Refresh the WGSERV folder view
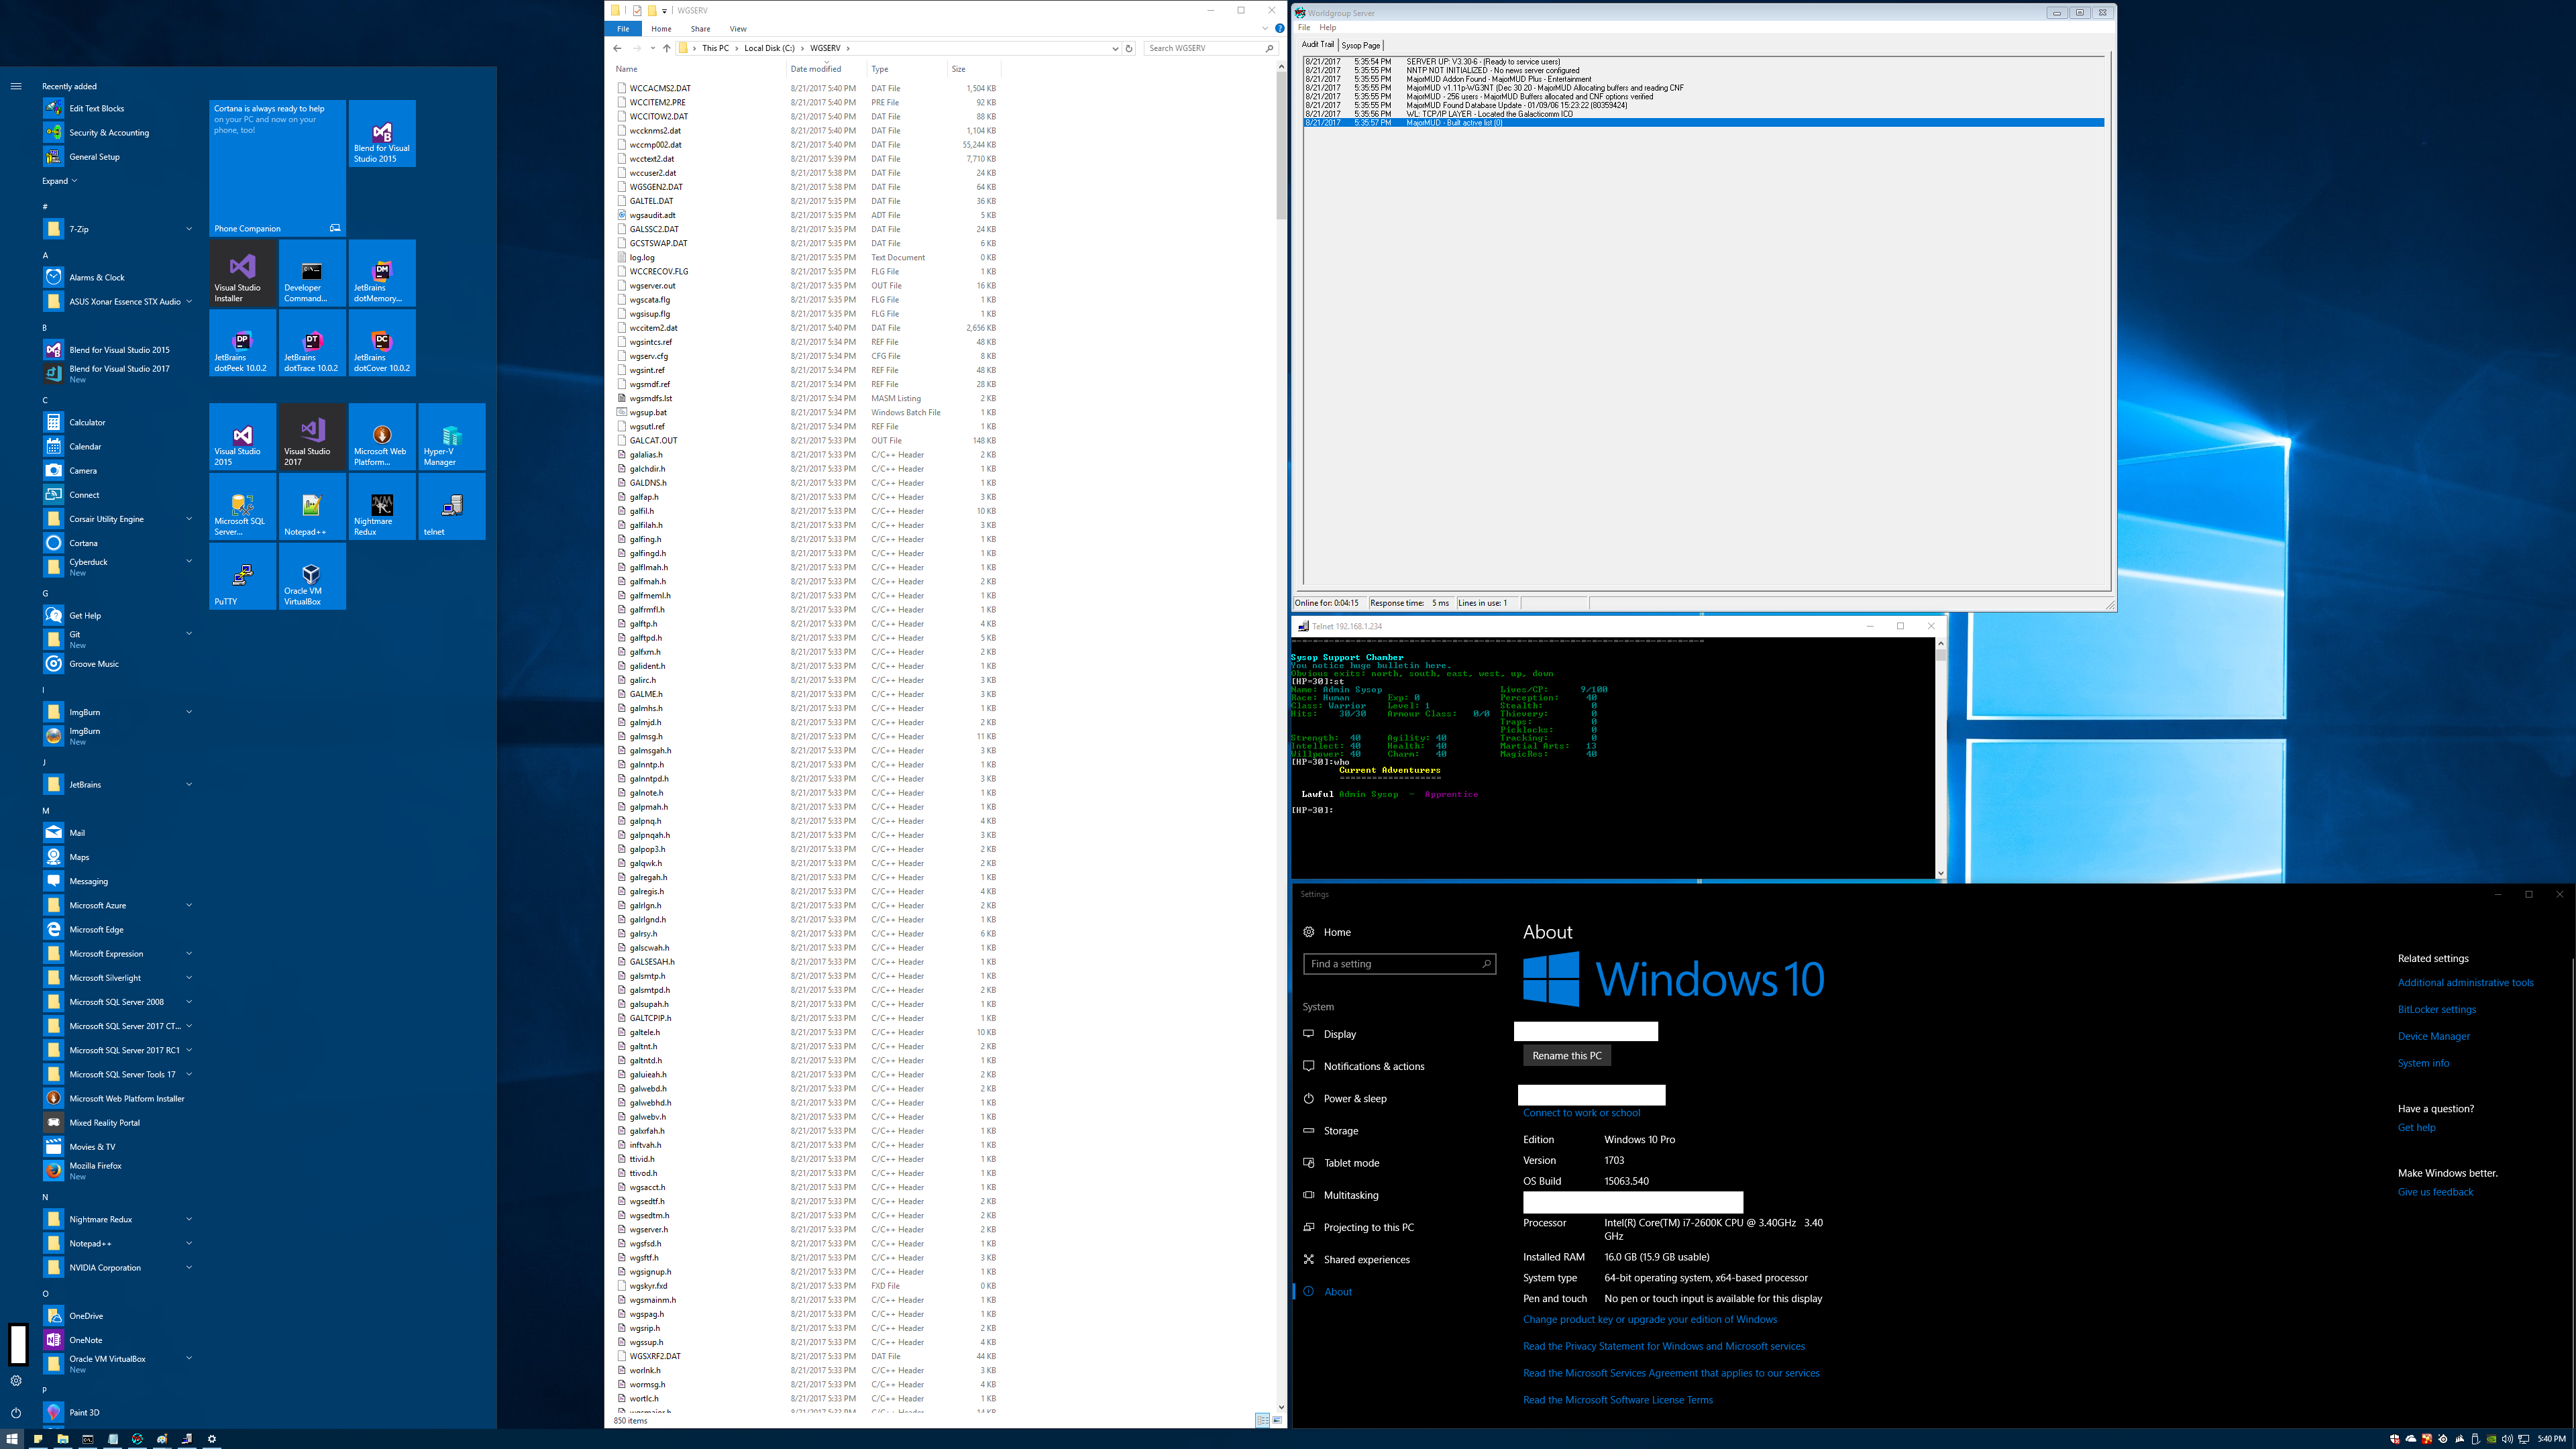This screenshot has height=1449, width=2576. pos(1129,48)
